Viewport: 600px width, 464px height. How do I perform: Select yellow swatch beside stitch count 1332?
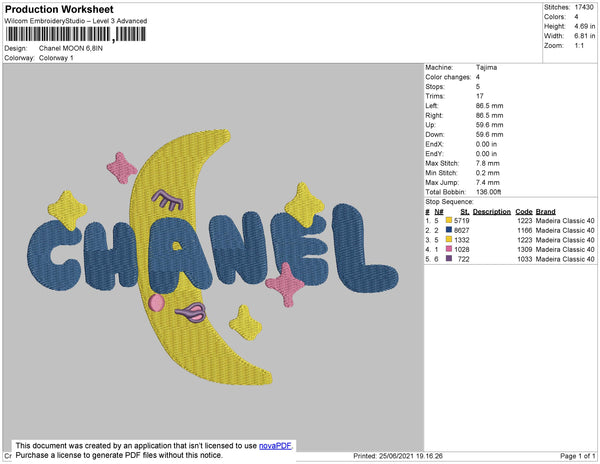449,239
